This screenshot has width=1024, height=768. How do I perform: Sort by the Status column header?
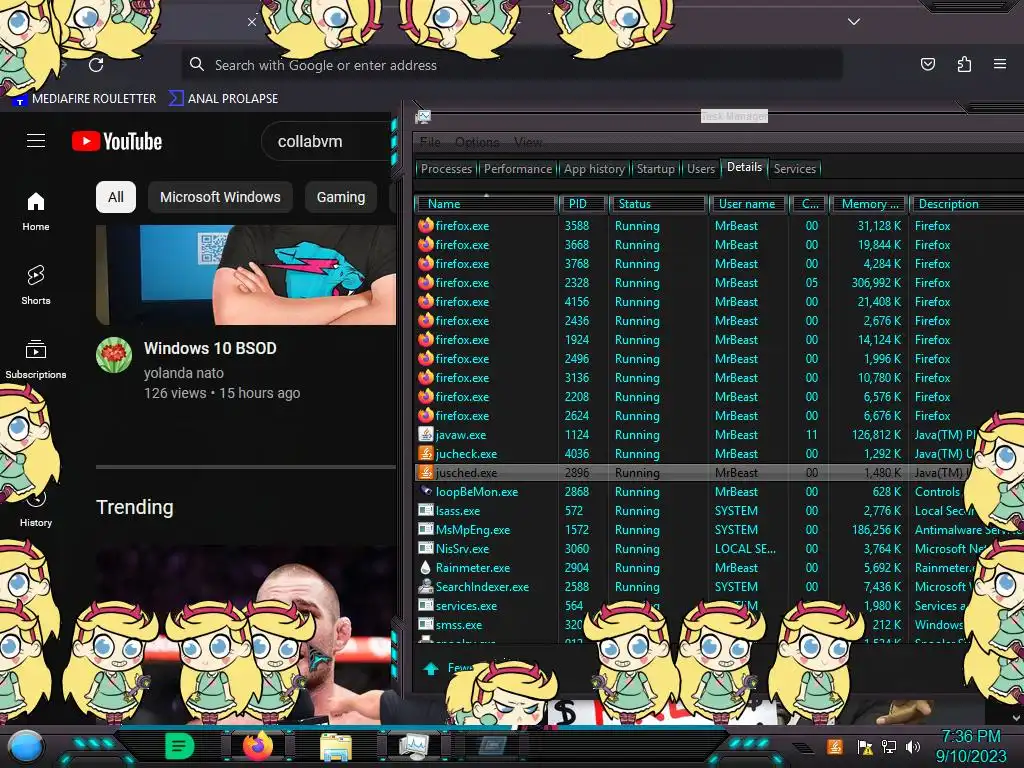[659, 204]
